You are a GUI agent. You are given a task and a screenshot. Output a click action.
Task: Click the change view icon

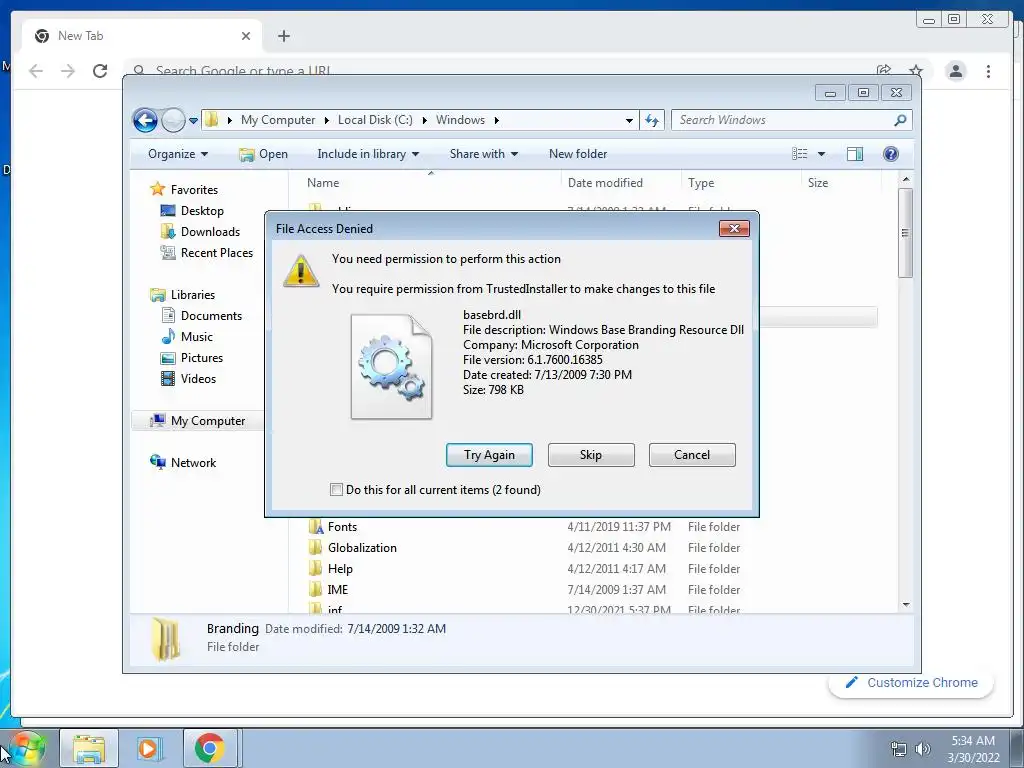tap(799, 154)
